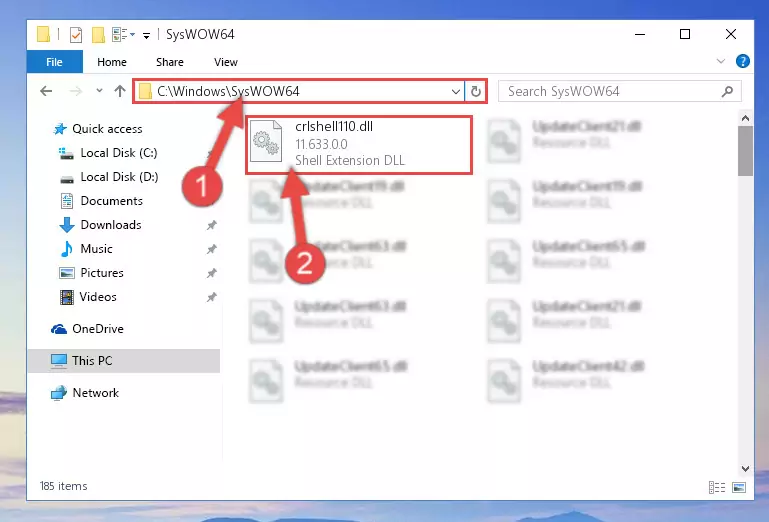Click the New folder quick access icon

[x=99, y=35]
